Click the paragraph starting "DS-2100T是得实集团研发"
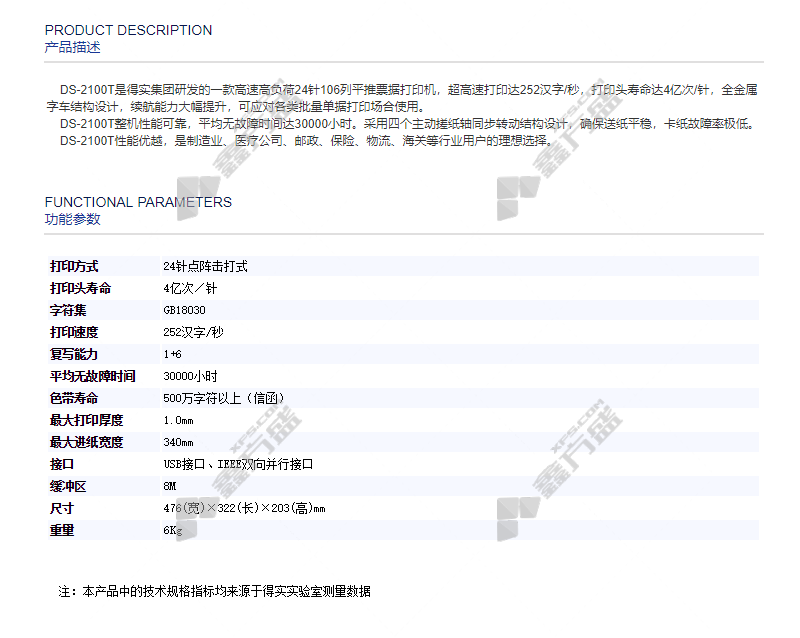The width and height of the screenshot is (800, 638). (402, 98)
